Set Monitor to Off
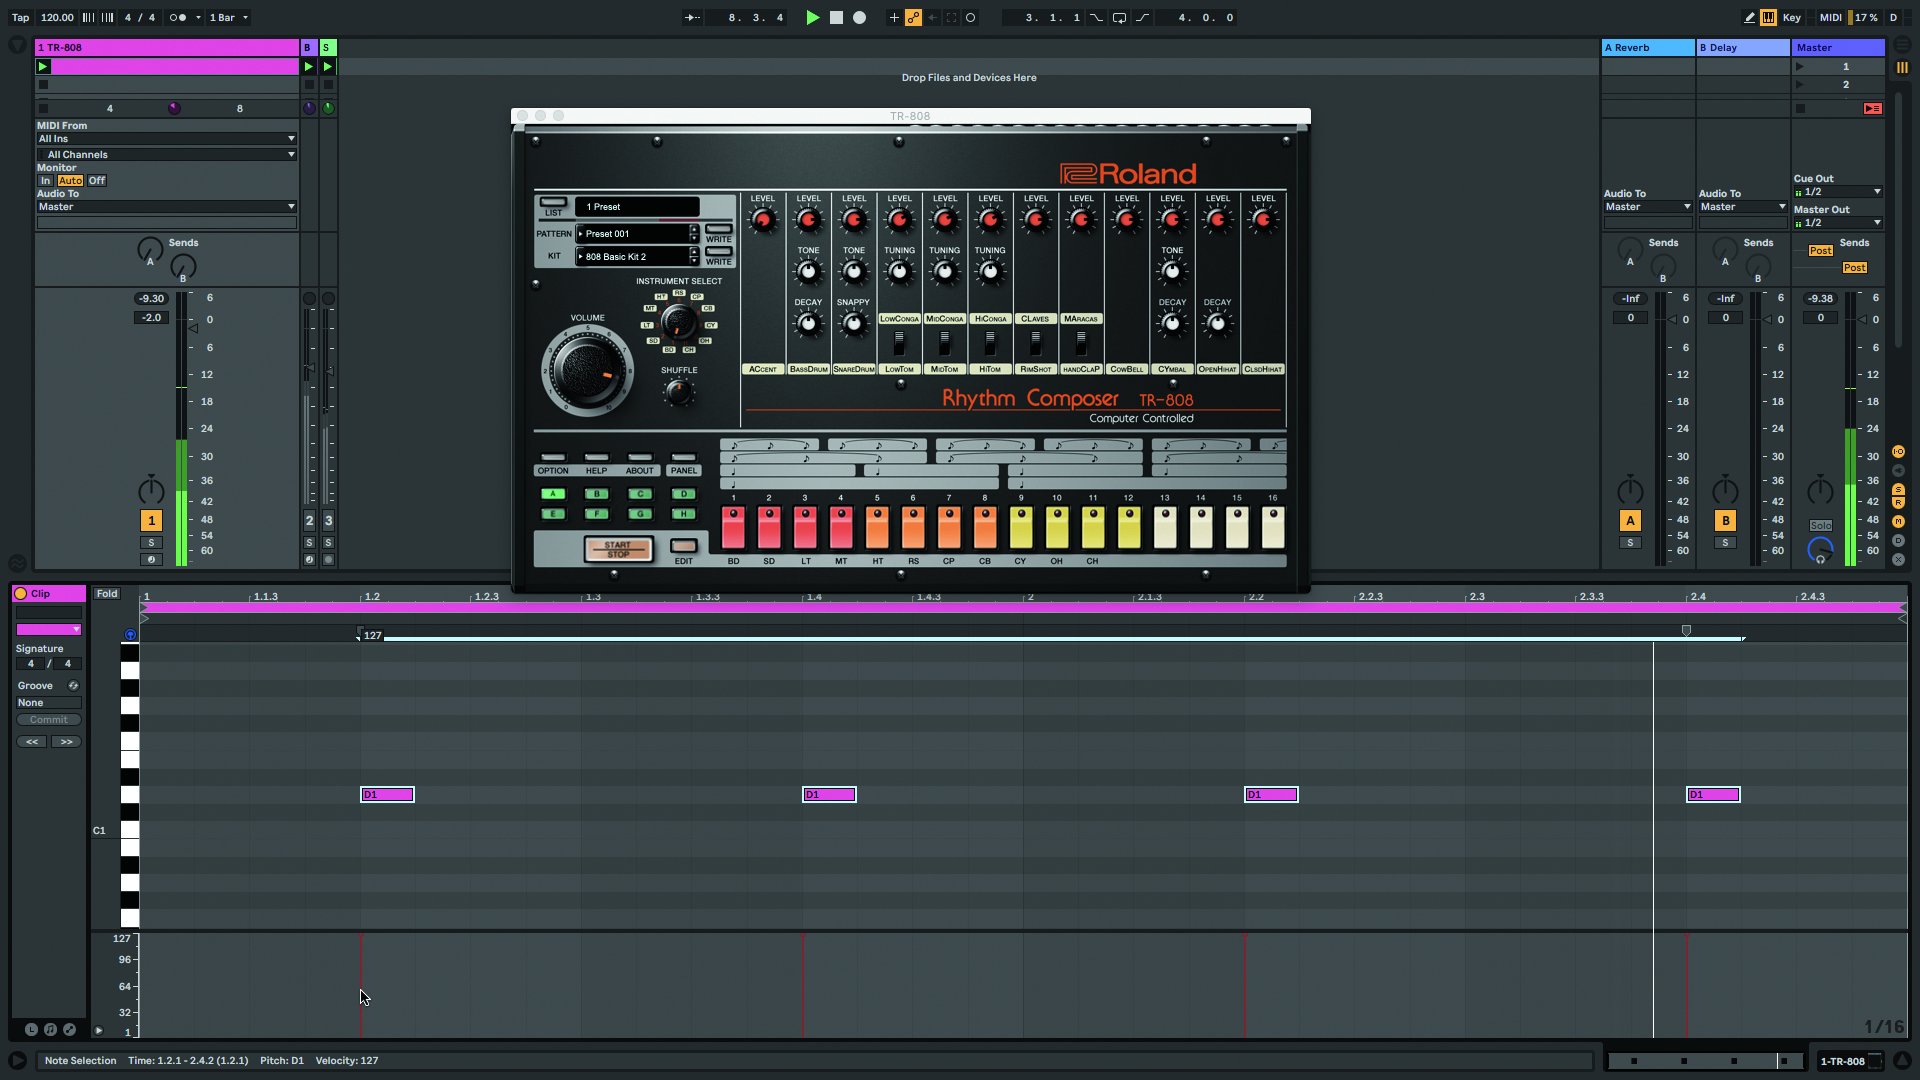The height and width of the screenshot is (1080, 1920). [x=96, y=181]
